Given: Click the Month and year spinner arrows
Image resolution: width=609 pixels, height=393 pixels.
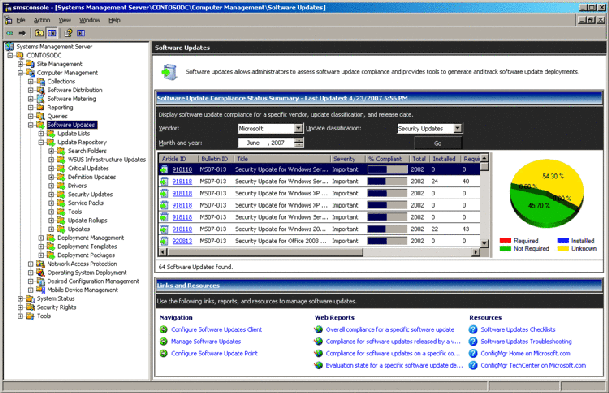Looking at the screenshot, I should (299, 143).
